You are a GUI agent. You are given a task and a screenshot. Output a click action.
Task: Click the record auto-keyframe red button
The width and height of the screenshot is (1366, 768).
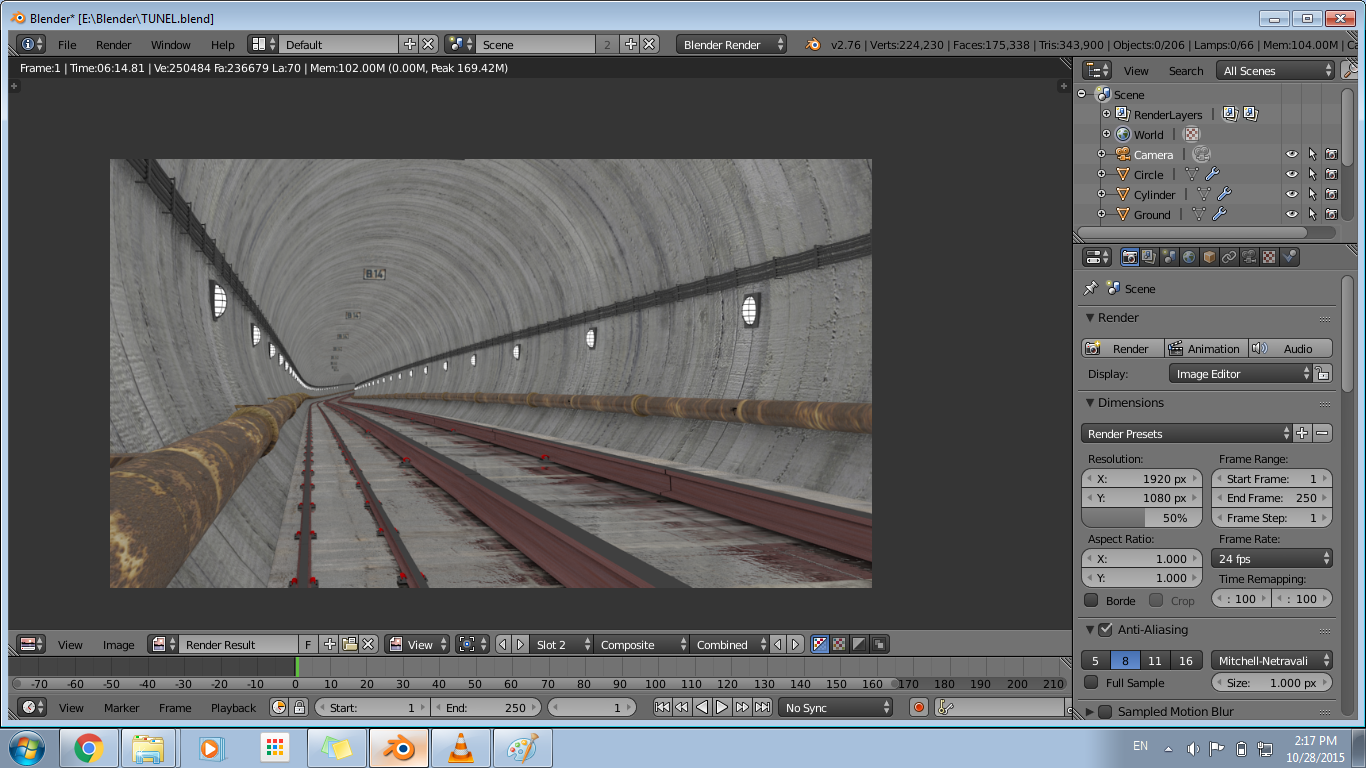click(919, 707)
